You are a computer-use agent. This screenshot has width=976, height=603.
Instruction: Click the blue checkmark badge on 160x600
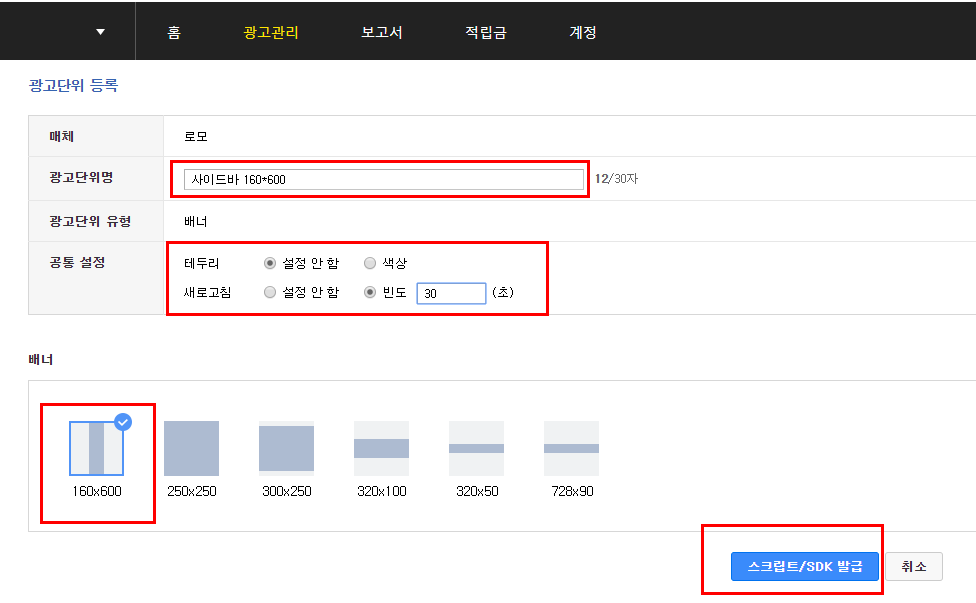[x=123, y=422]
